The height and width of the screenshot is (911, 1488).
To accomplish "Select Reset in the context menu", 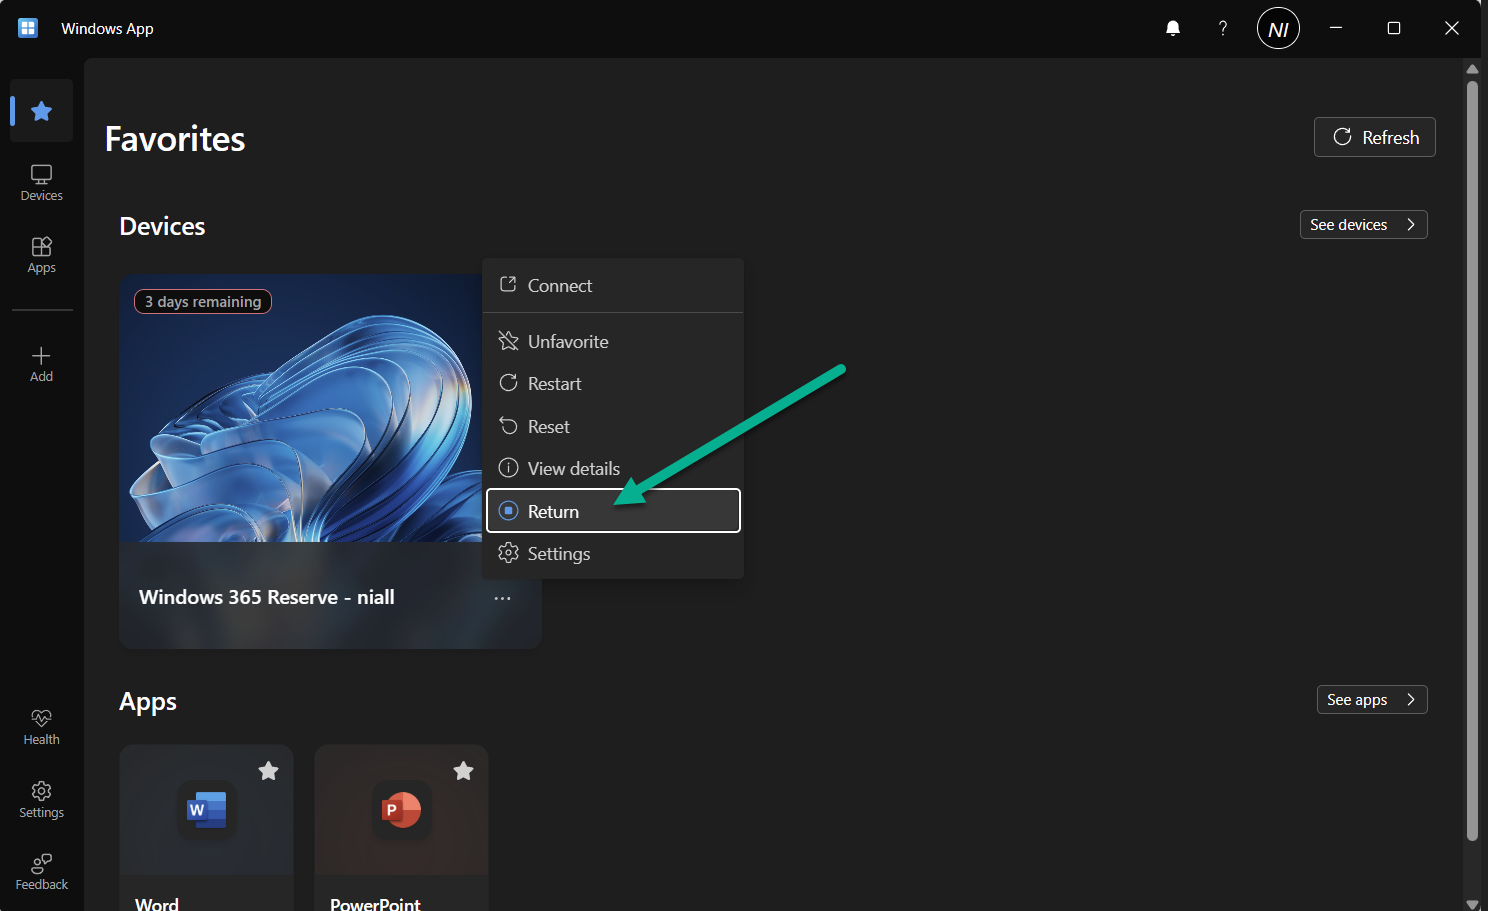I will [613, 426].
